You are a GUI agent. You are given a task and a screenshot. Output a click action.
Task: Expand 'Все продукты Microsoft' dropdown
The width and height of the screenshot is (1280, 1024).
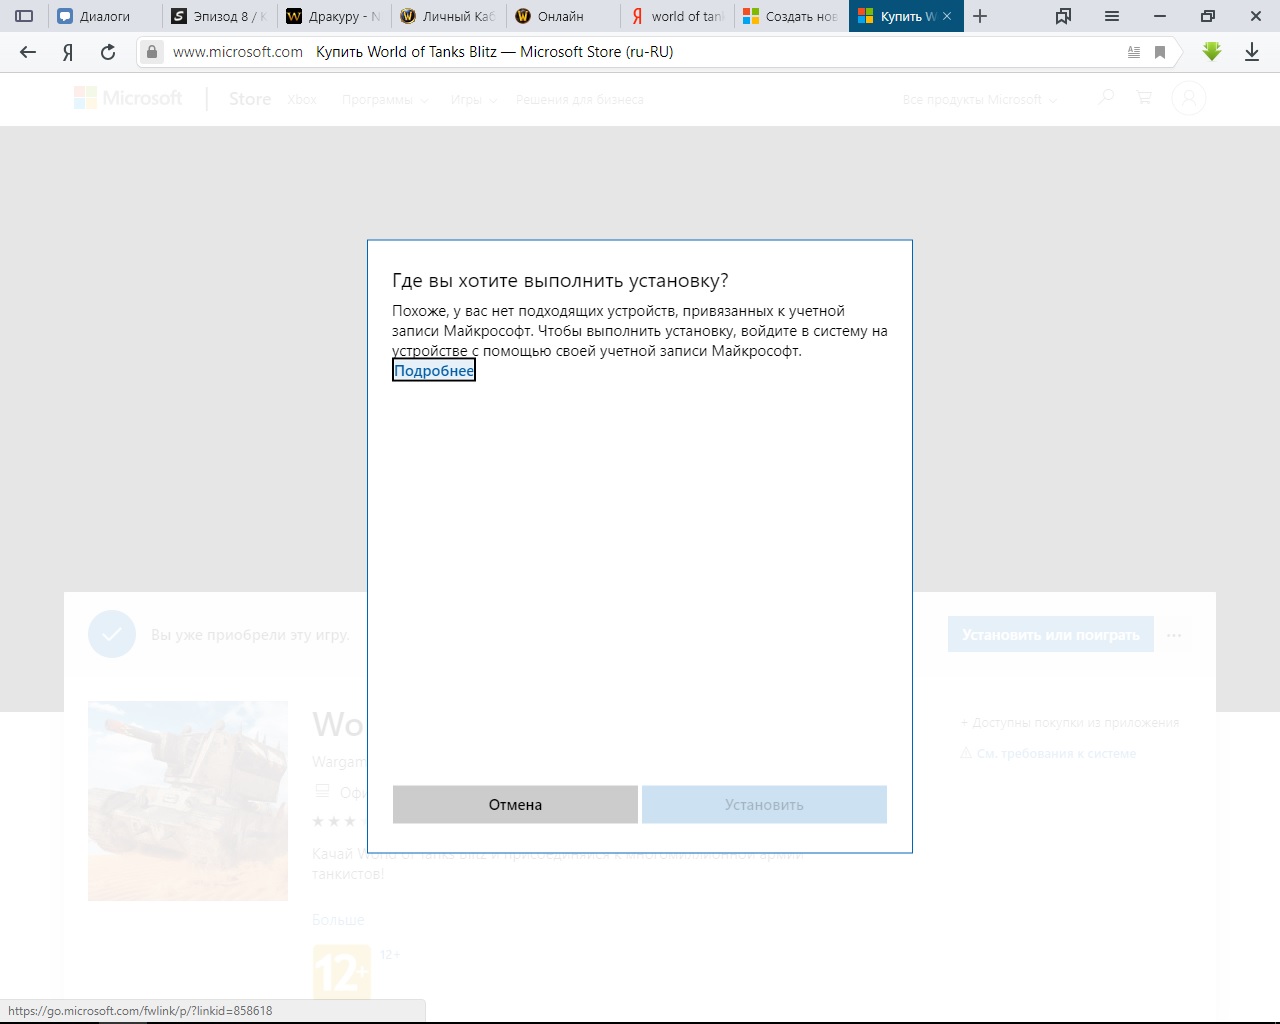click(x=979, y=100)
